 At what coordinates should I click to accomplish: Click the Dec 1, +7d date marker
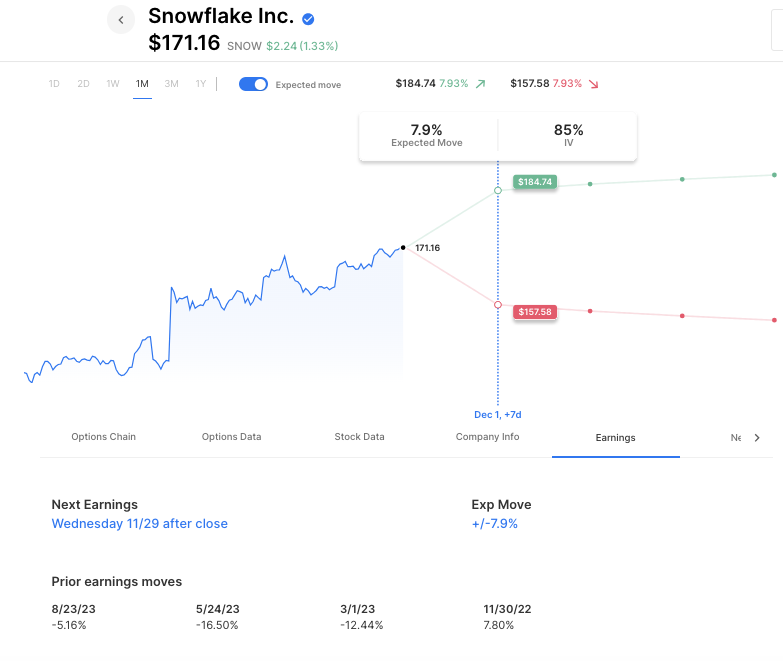pyautogui.click(x=498, y=414)
